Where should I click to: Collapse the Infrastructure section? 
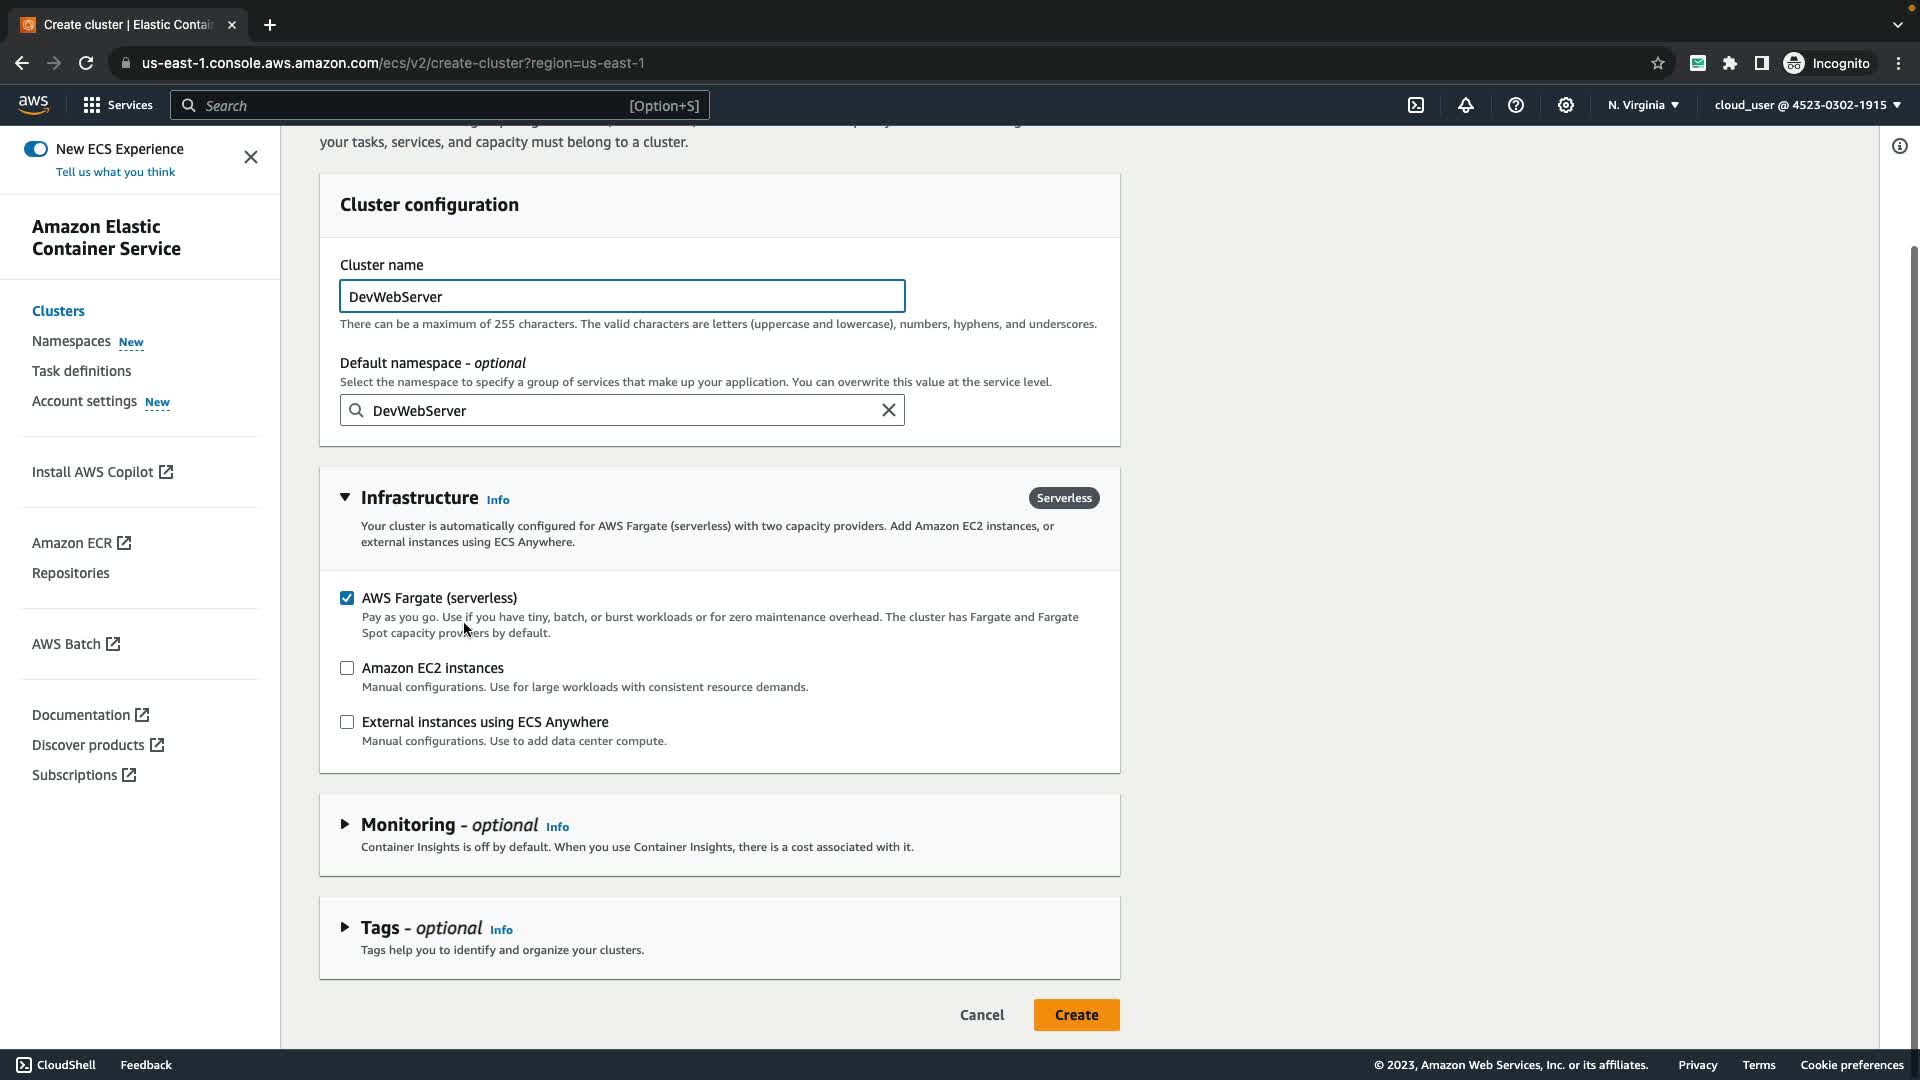(345, 497)
